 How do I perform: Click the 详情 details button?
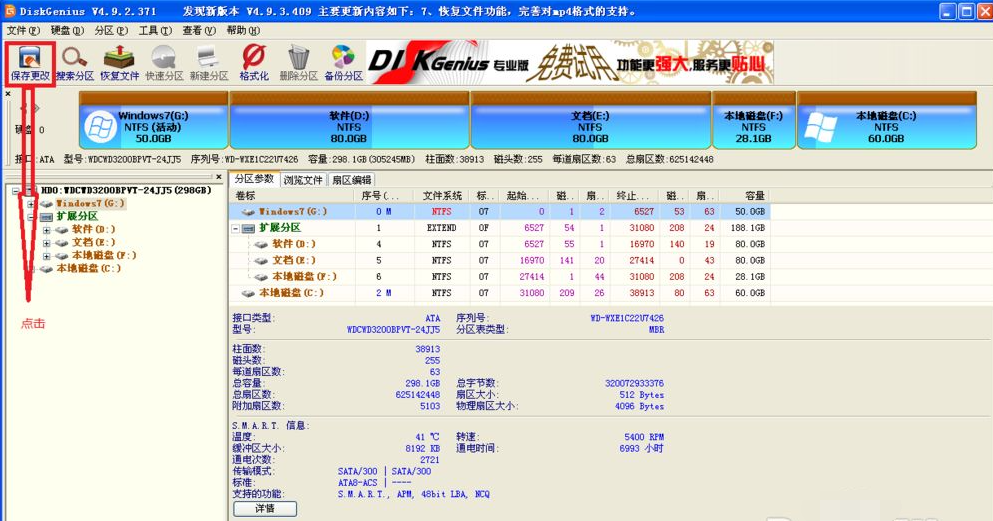coord(265,508)
